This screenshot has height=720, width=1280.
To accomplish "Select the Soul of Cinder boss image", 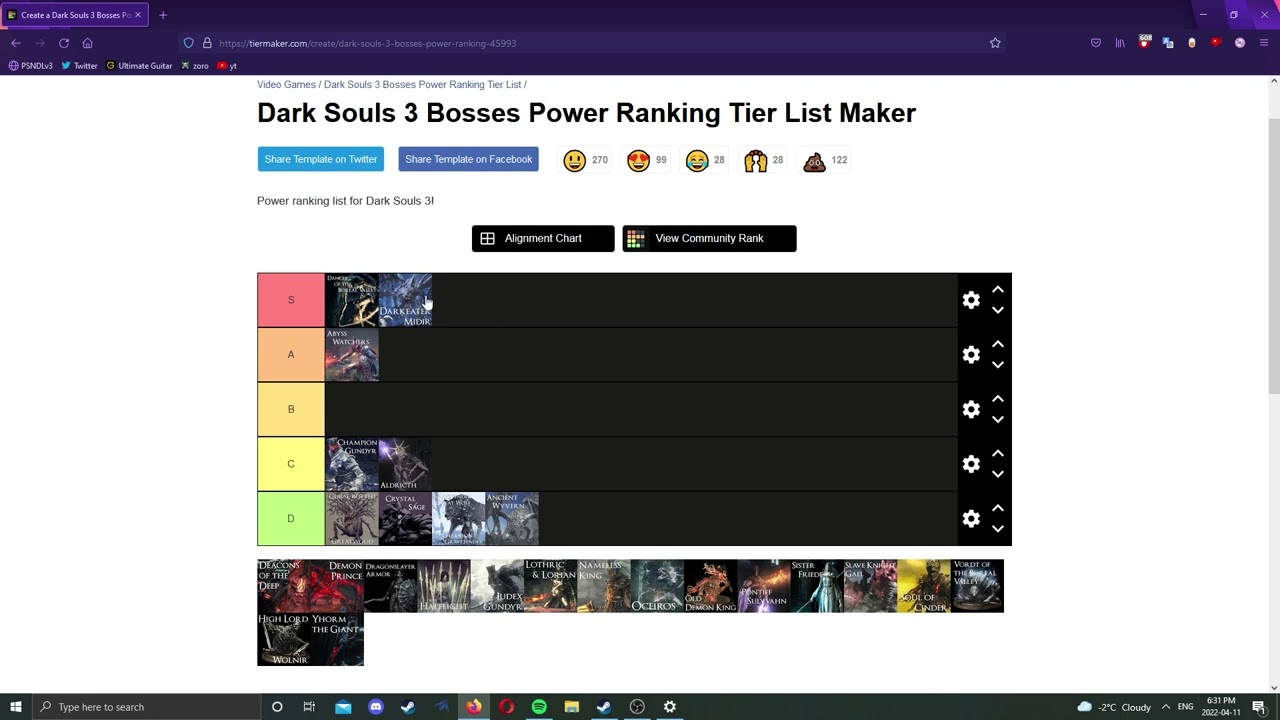I will (924, 586).
